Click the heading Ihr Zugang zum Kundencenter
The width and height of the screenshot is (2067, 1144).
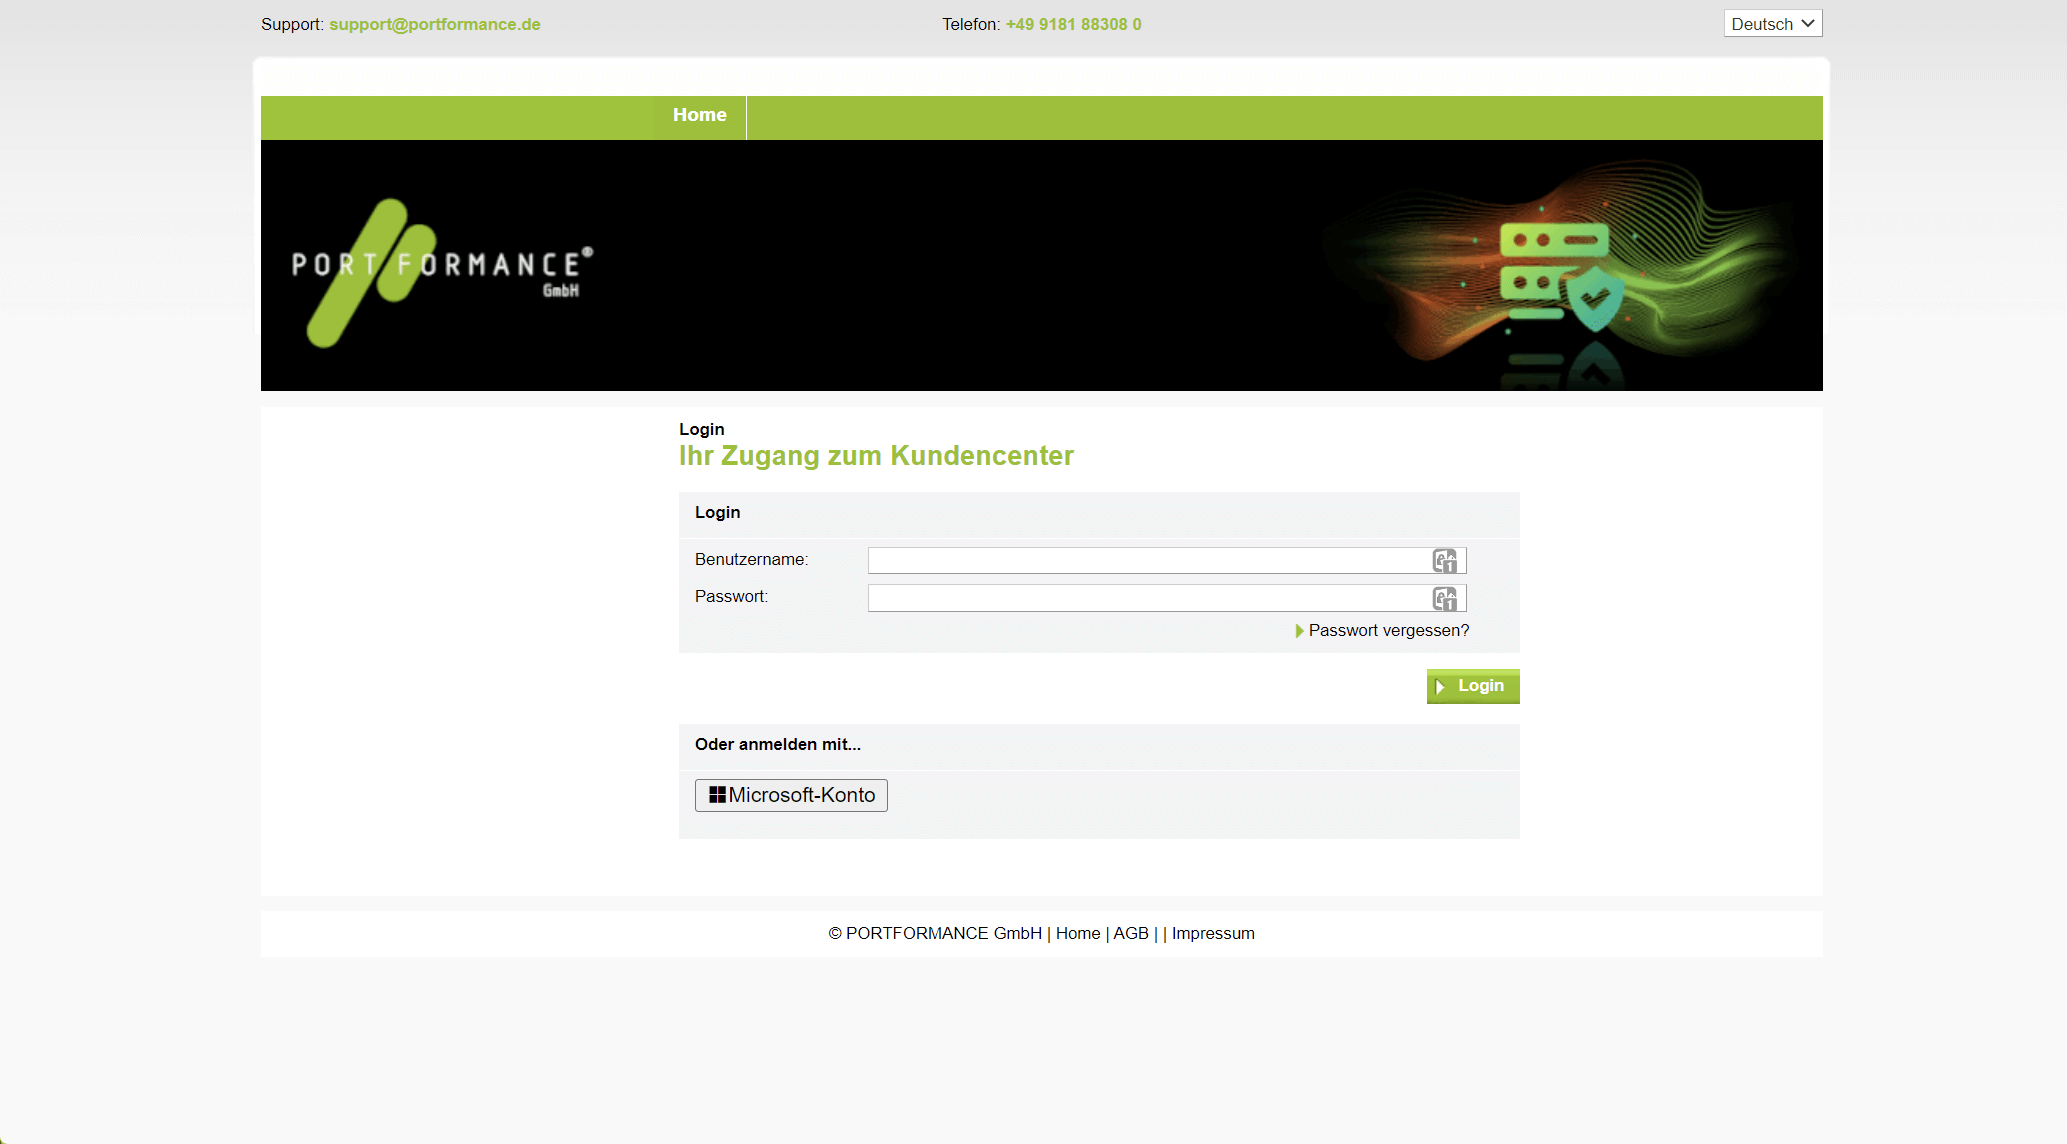[x=876, y=457]
